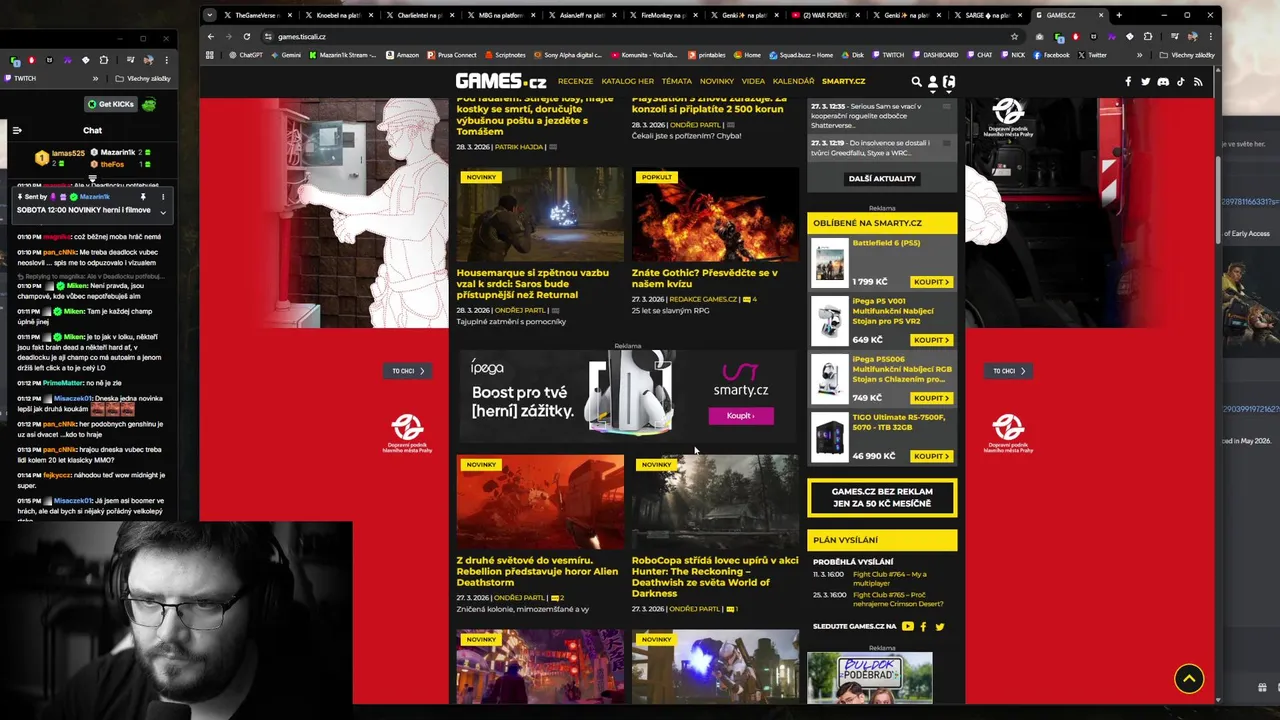
Task: Focus the games.tiscali.cz address bar
Action: click(x=640, y=36)
